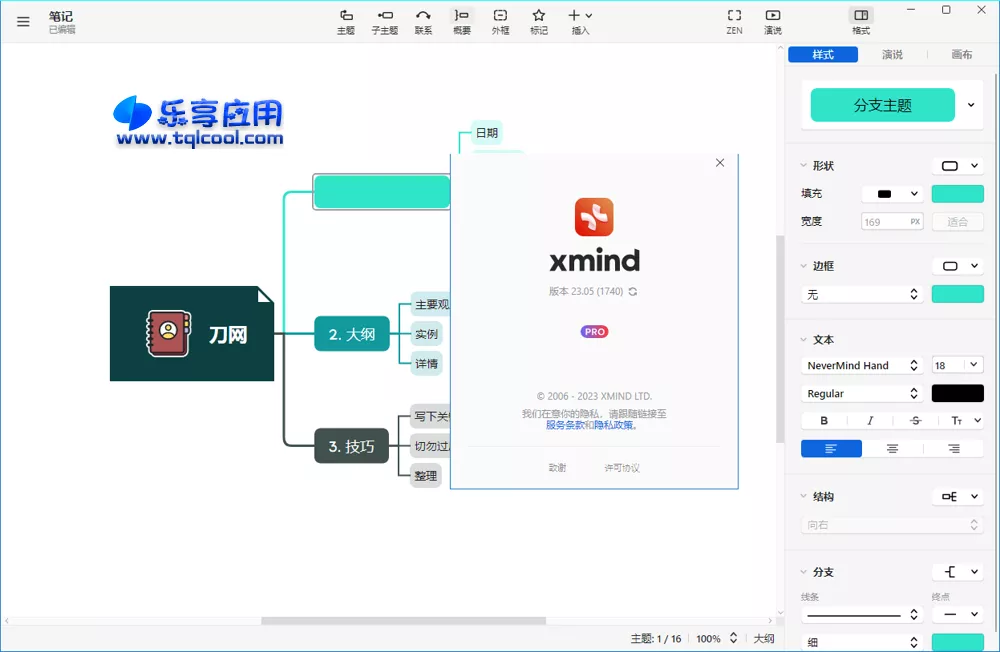
Task: Start 演说 presentation mode
Action: (x=771, y=20)
